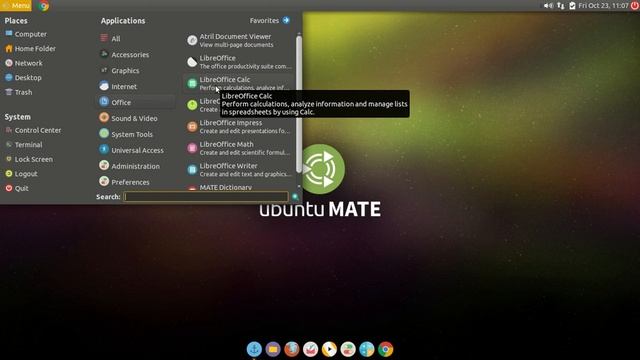Switch to Favorites view
This screenshot has width=640, height=360.
(270, 20)
